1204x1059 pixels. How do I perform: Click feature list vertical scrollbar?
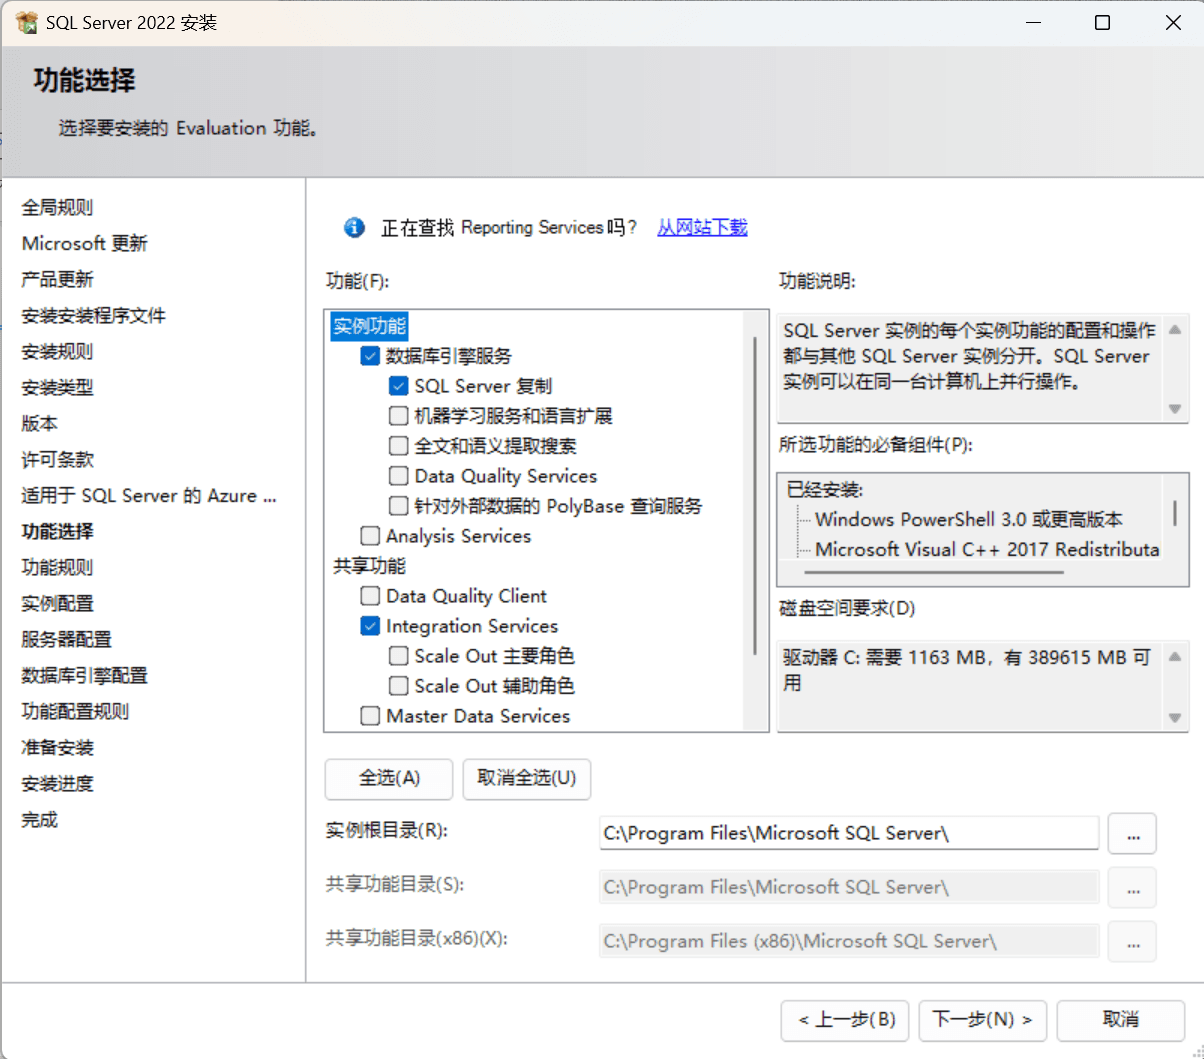pos(755,495)
